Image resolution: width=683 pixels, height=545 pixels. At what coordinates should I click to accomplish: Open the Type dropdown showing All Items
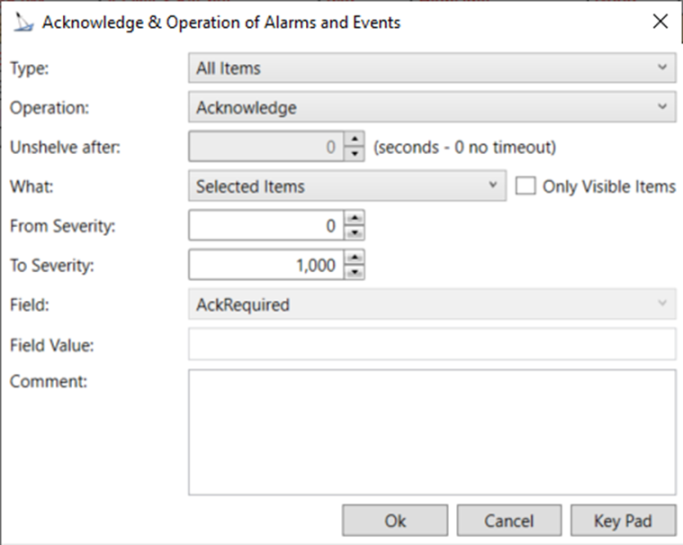coord(431,68)
